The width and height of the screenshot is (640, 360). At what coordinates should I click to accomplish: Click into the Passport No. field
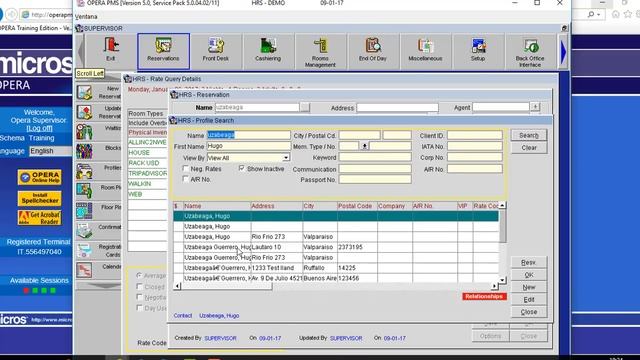coord(375,179)
